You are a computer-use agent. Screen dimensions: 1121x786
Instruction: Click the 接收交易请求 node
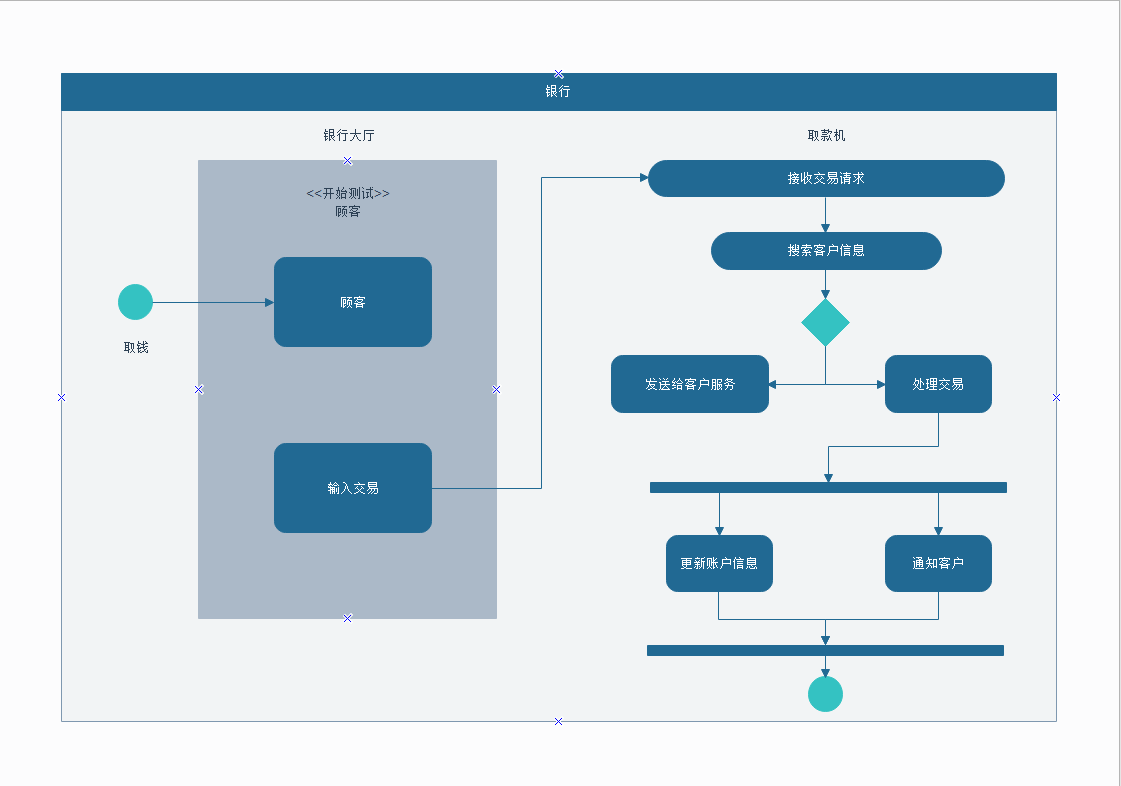click(x=826, y=178)
